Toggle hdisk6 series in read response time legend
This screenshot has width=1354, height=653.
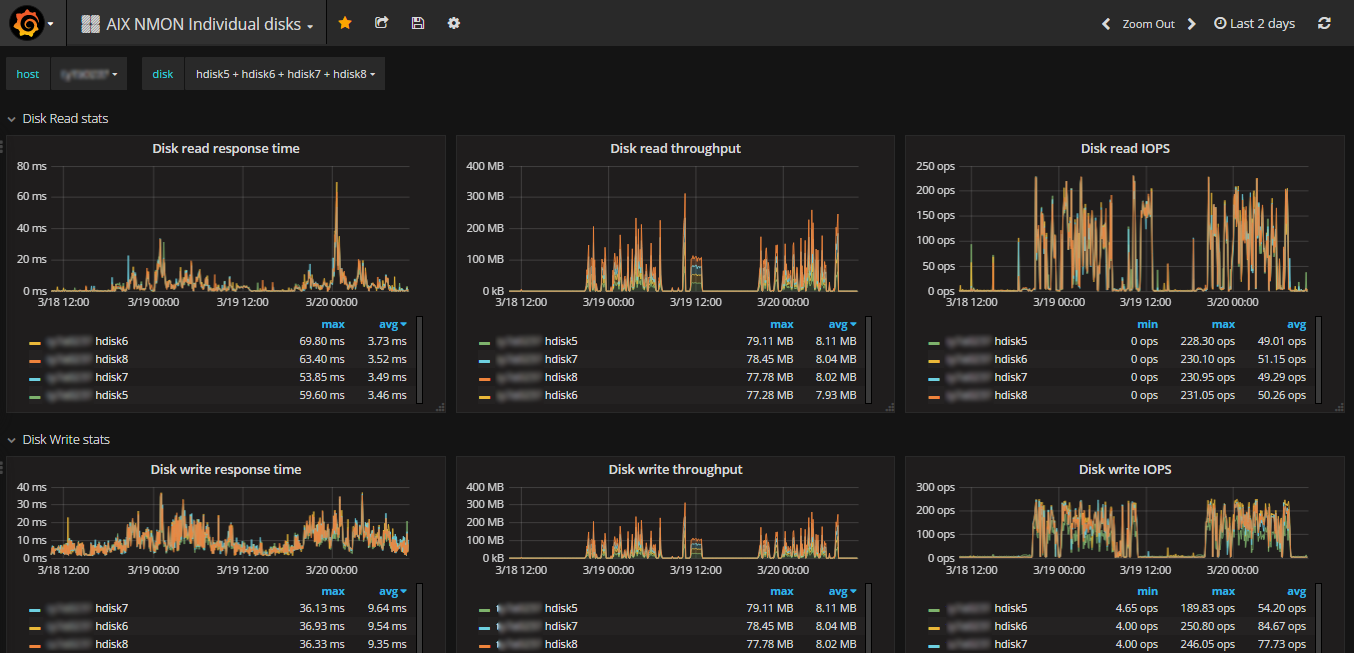111,341
